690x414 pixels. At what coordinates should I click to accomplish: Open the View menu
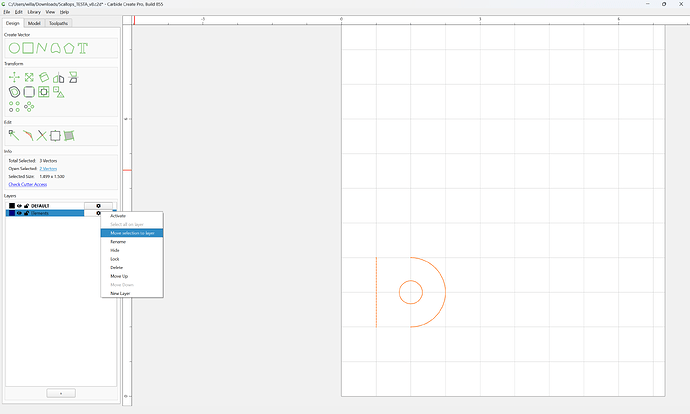click(x=51, y=12)
